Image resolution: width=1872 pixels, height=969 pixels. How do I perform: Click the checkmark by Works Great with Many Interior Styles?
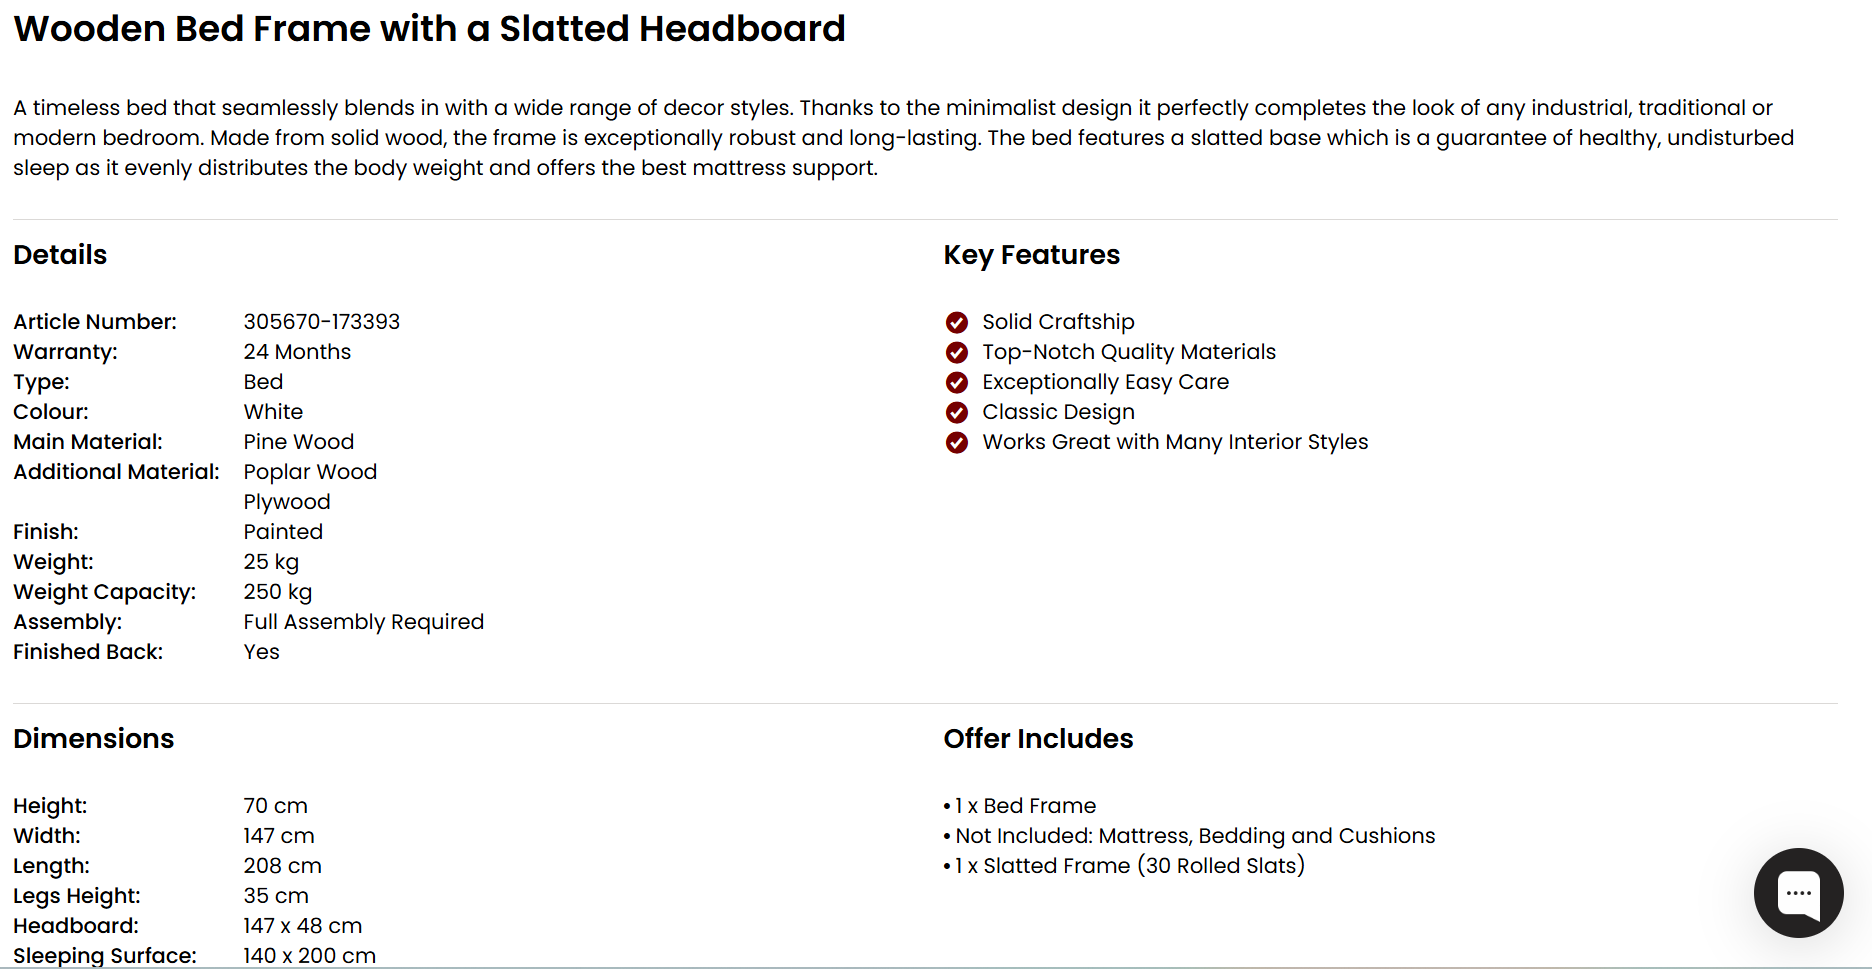coord(957,442)
